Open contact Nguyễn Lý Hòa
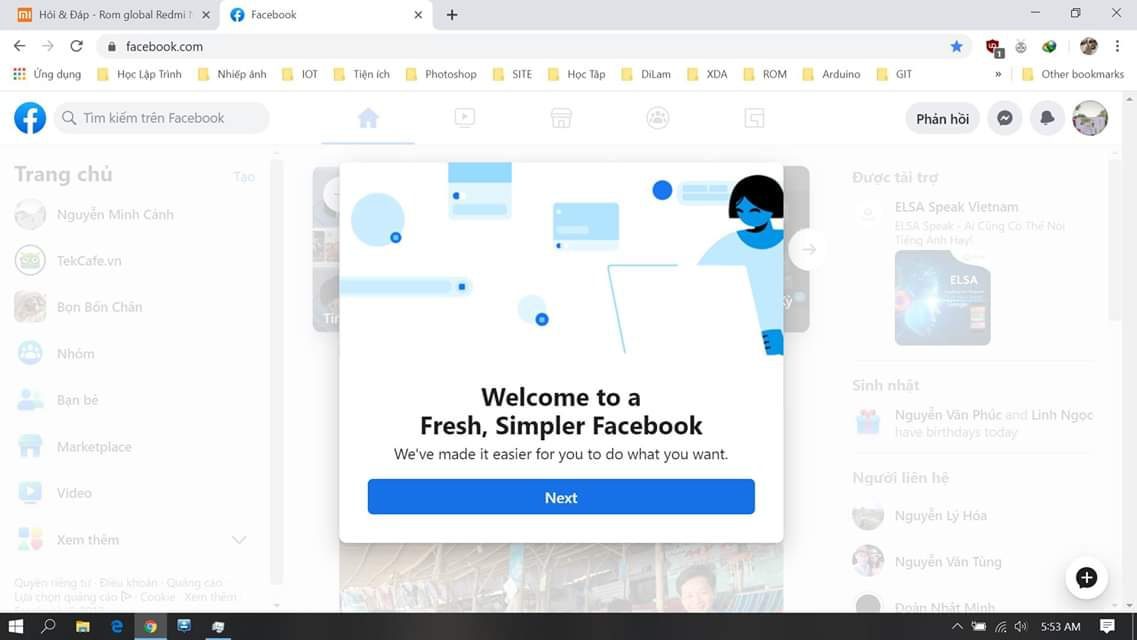This screenshot has width=1137, height=640. tap(919, 516)
